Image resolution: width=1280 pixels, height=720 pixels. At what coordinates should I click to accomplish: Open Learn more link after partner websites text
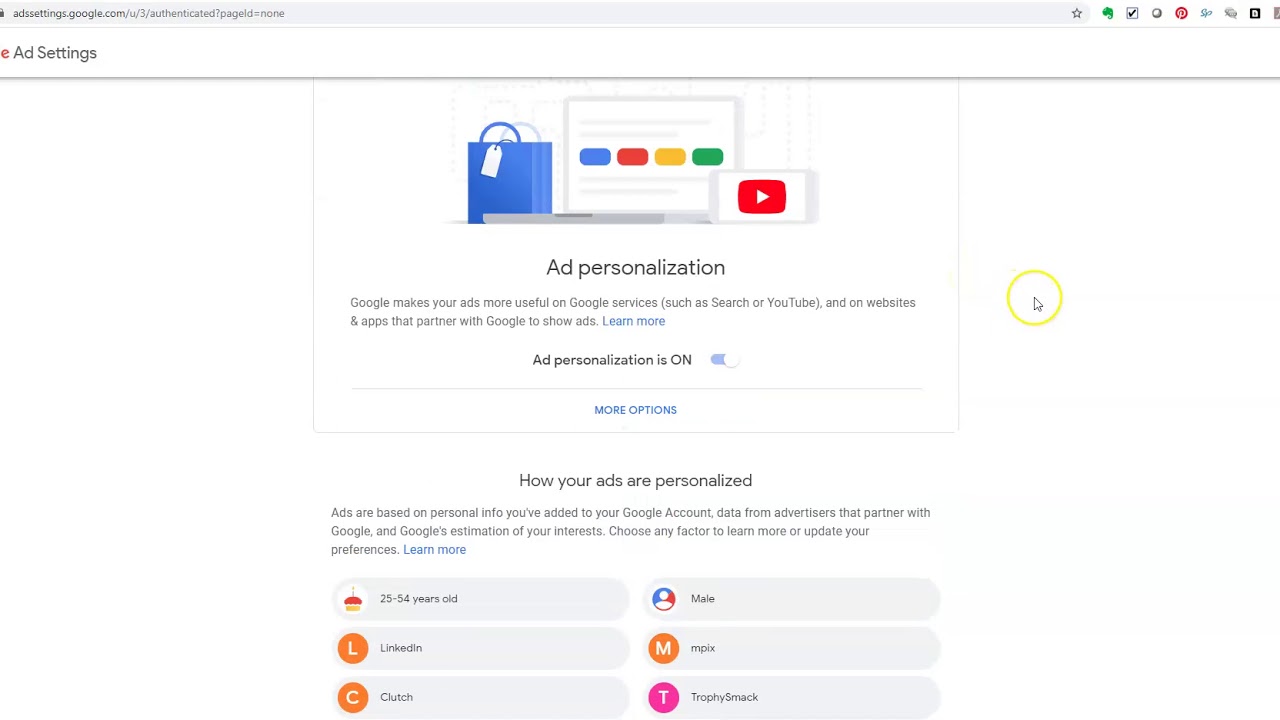[x=633, y=321]
